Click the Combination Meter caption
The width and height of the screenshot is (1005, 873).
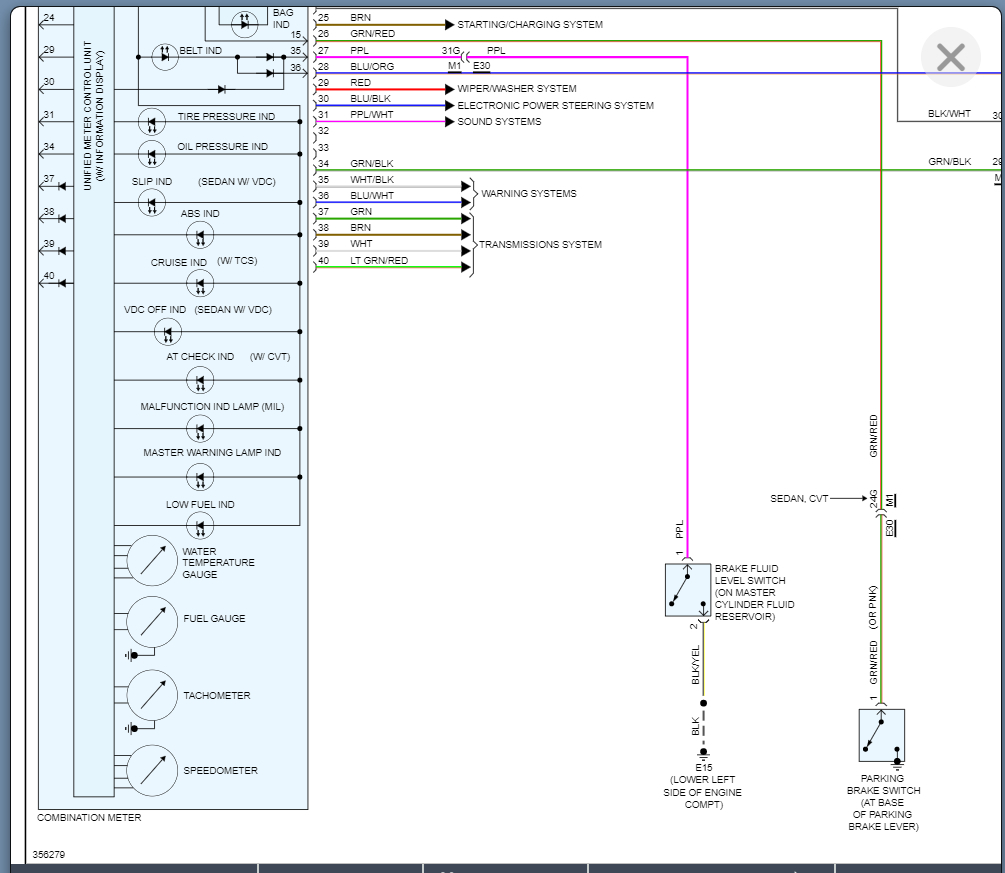tap(89, 818)
